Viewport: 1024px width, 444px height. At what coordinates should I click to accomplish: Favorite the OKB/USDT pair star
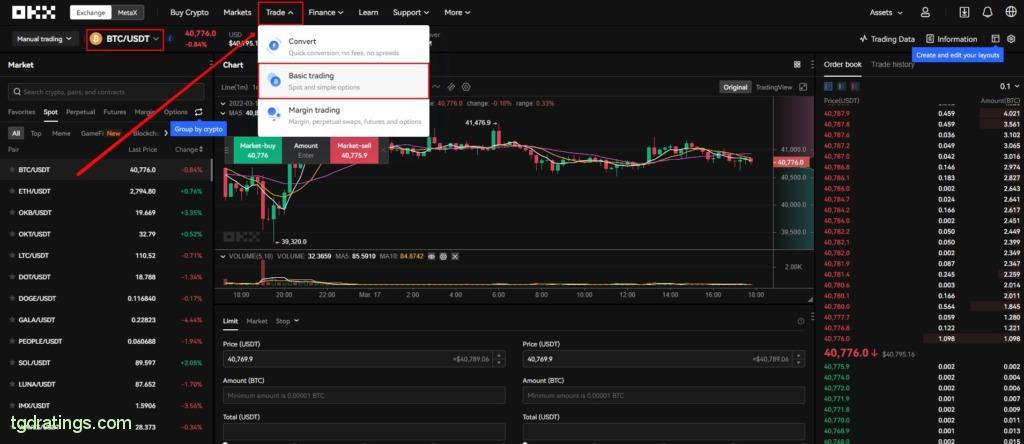tap(12, 213)
